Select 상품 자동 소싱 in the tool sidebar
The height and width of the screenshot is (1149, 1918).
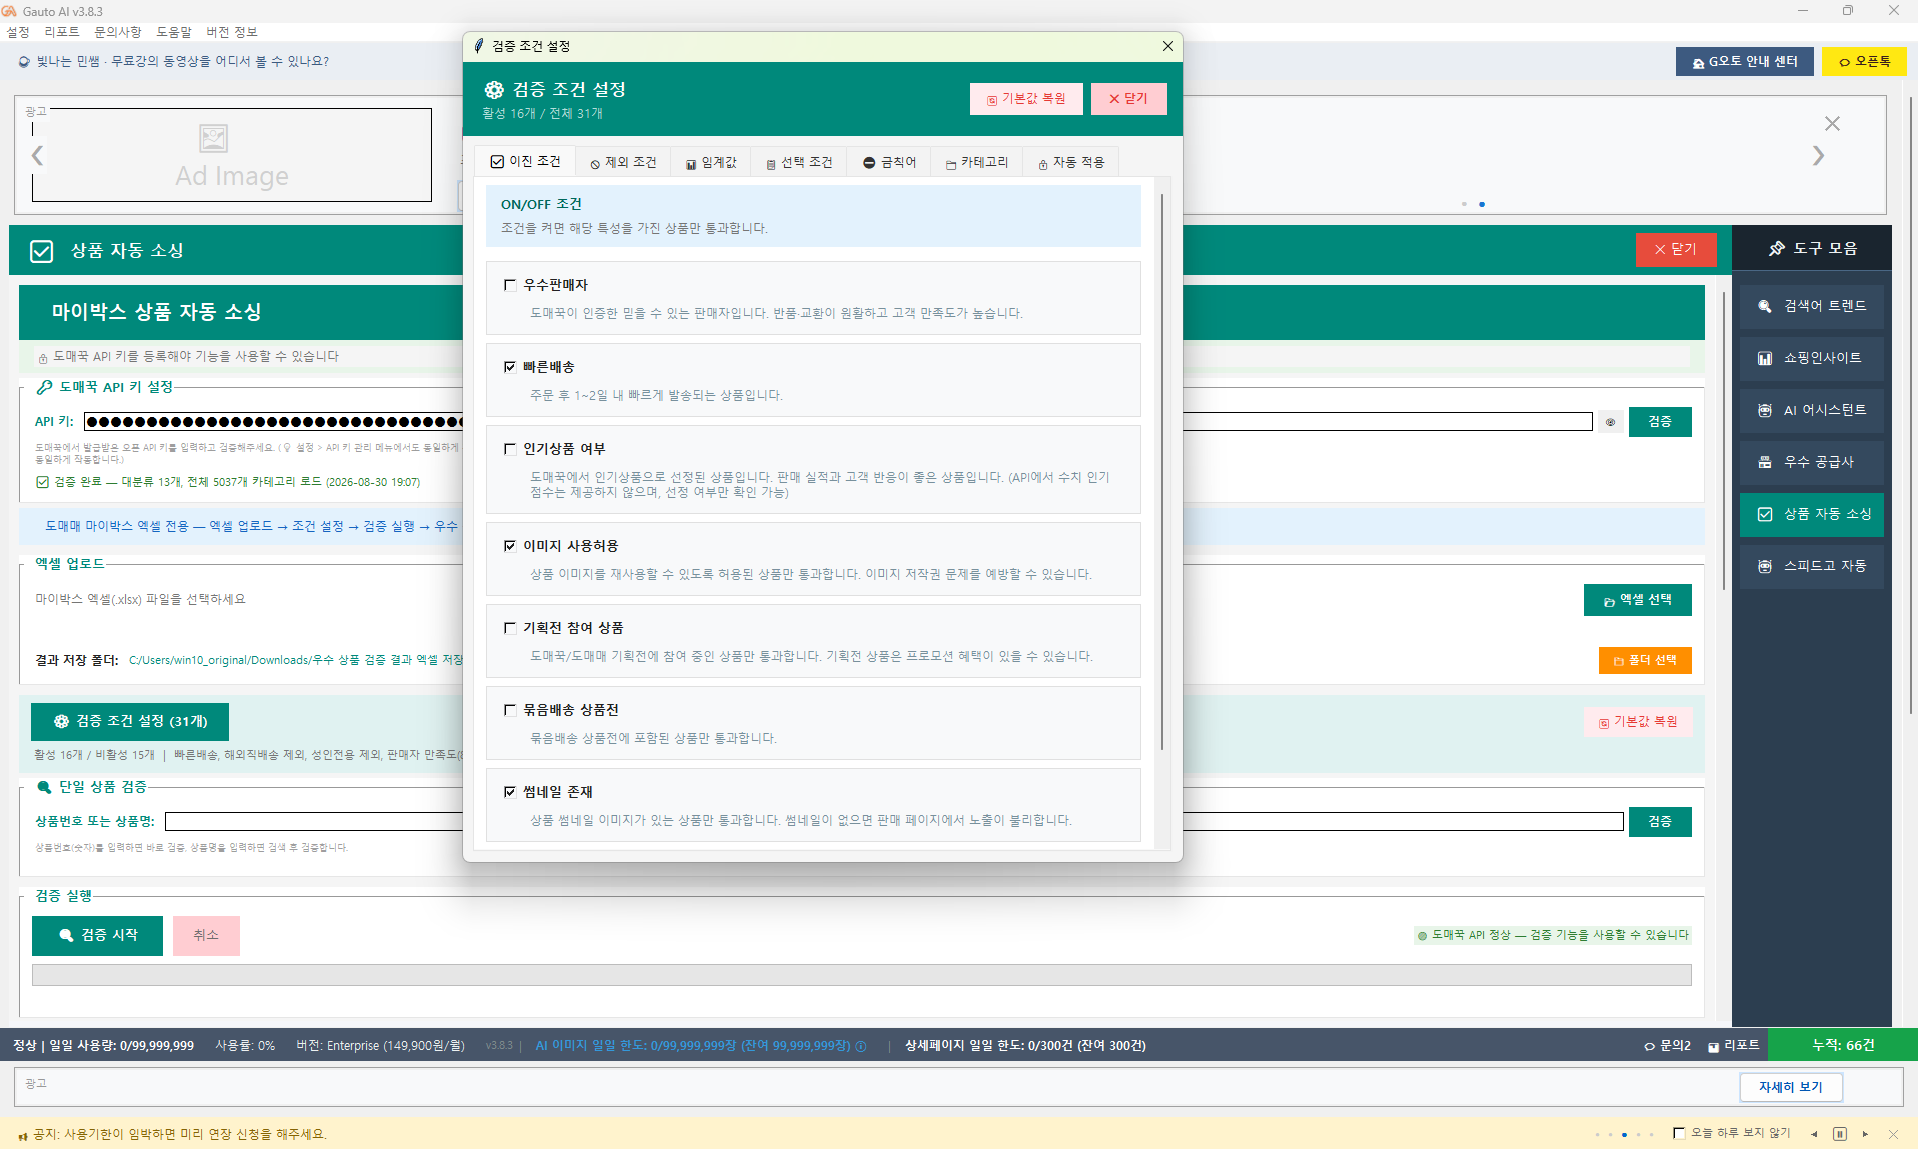coord(1811,514)
